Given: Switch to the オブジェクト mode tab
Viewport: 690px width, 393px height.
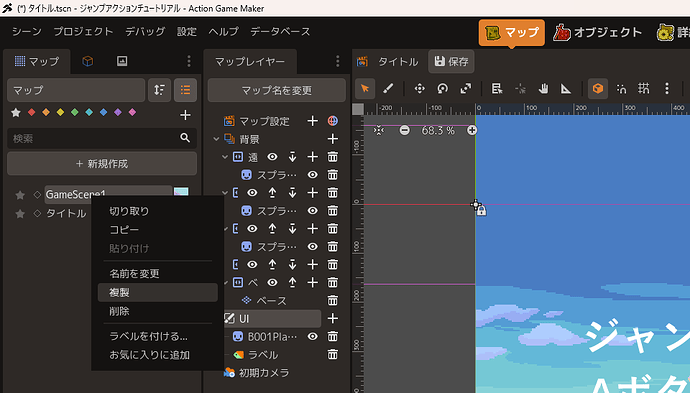Looking at the screenshot, I should tap(598, 32).
